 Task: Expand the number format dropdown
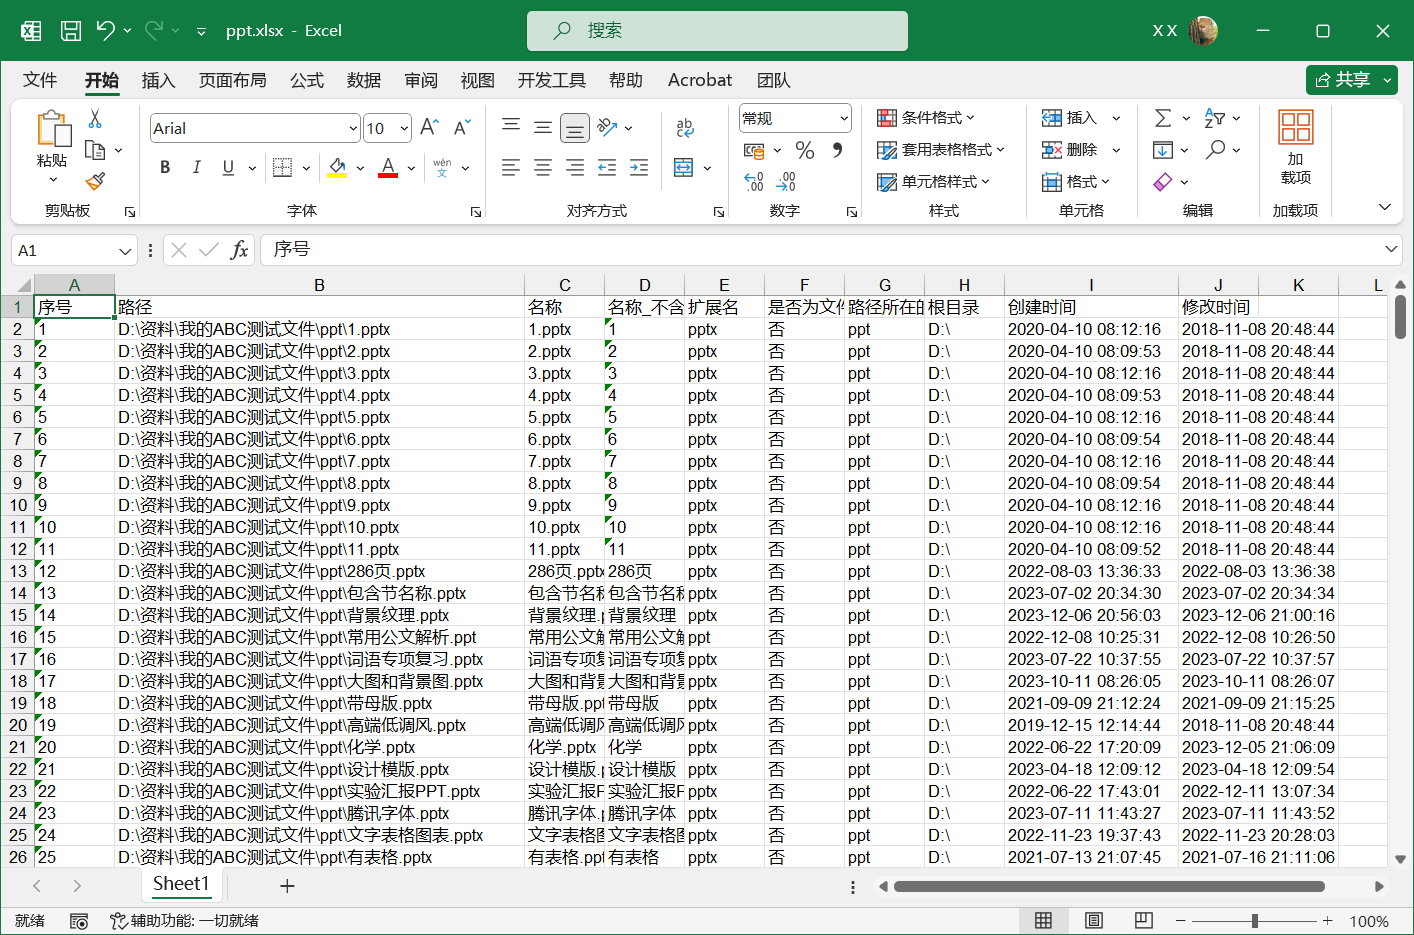[x=843, y=118]
